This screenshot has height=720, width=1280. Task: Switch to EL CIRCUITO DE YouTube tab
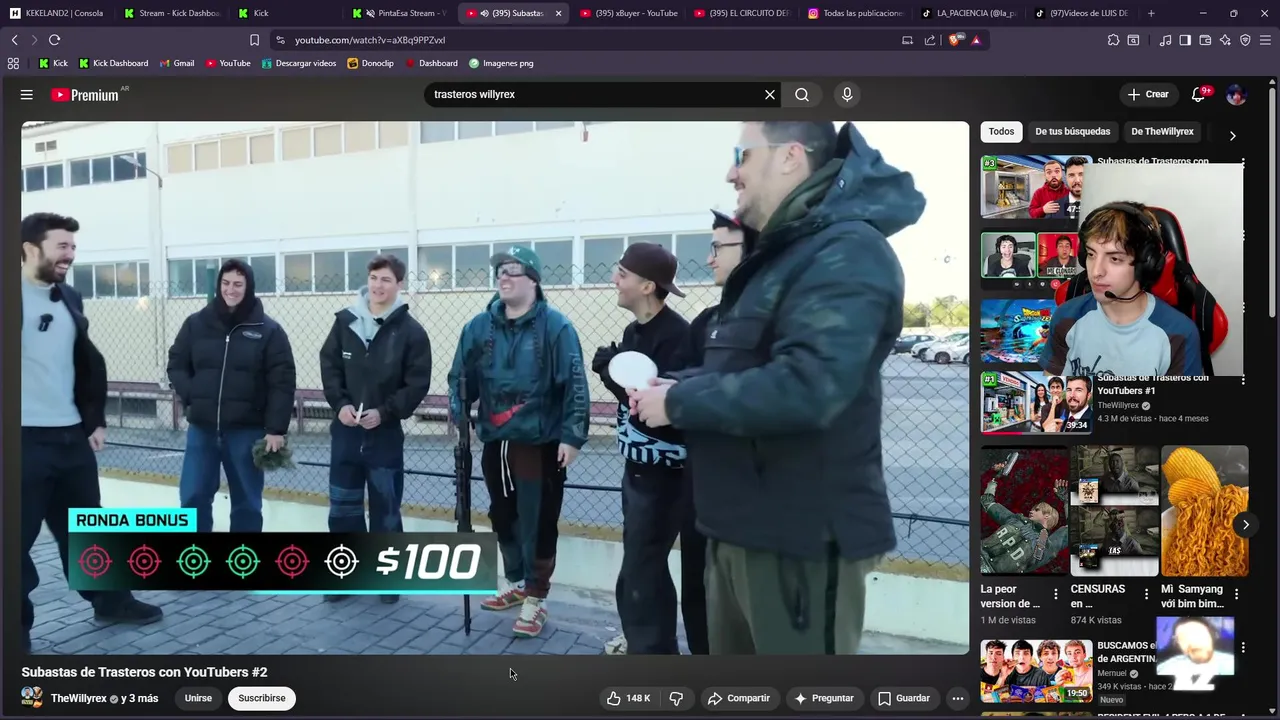click(x=743, y=13)
